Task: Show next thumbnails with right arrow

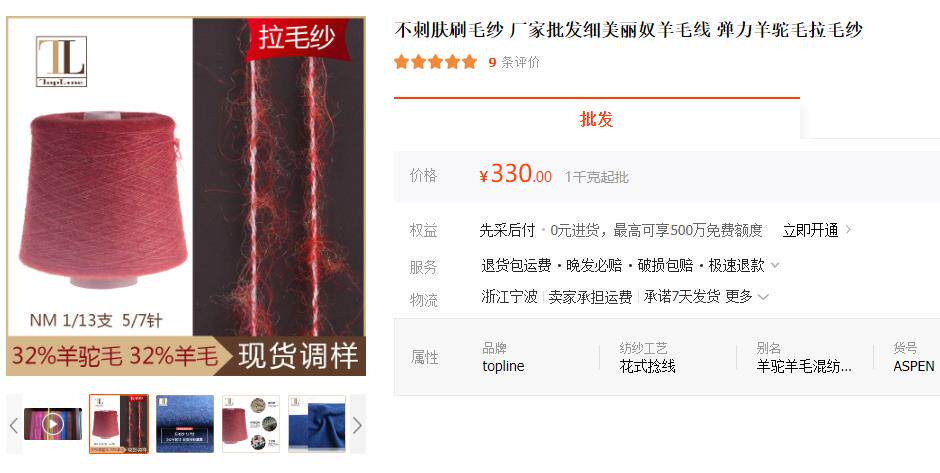Action: coord(357,425)
